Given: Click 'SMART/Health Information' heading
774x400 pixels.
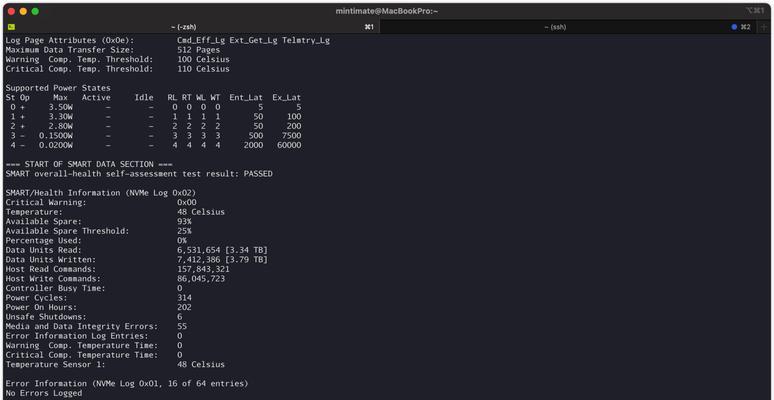Looking at the screenshot, I should coord(101,193).
